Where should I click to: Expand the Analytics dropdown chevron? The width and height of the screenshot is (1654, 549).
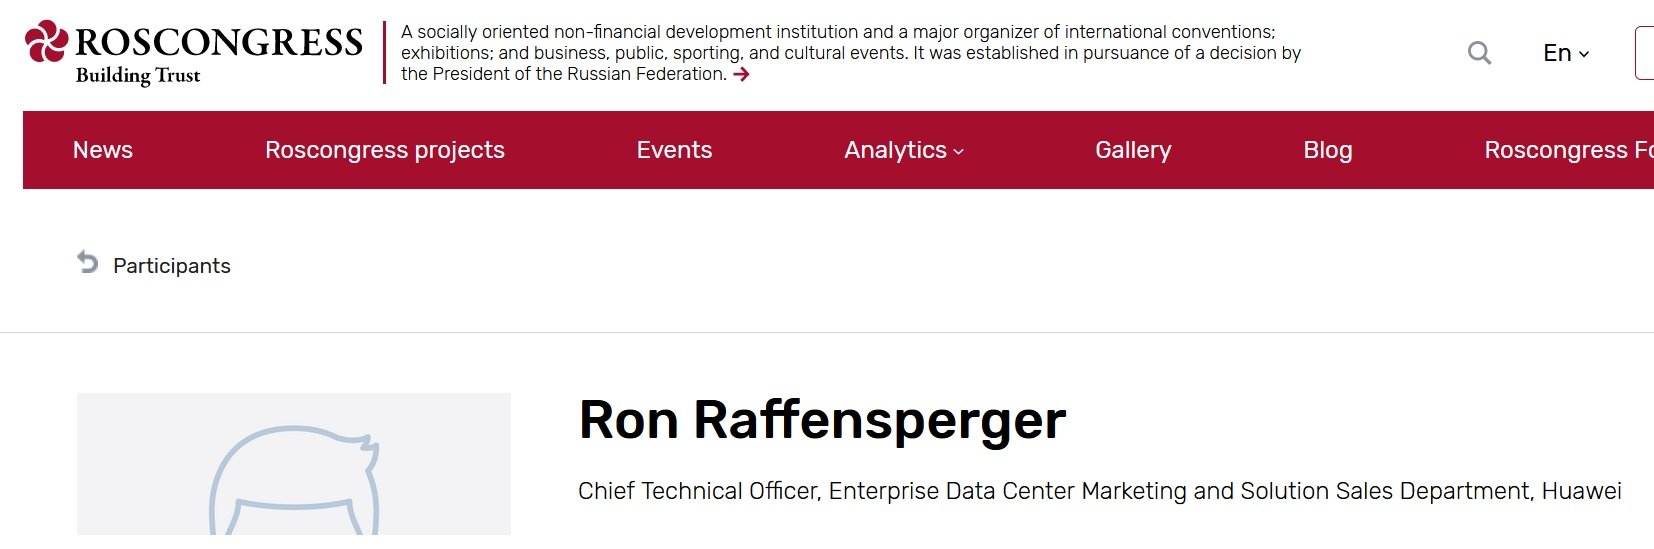point(959,152)
